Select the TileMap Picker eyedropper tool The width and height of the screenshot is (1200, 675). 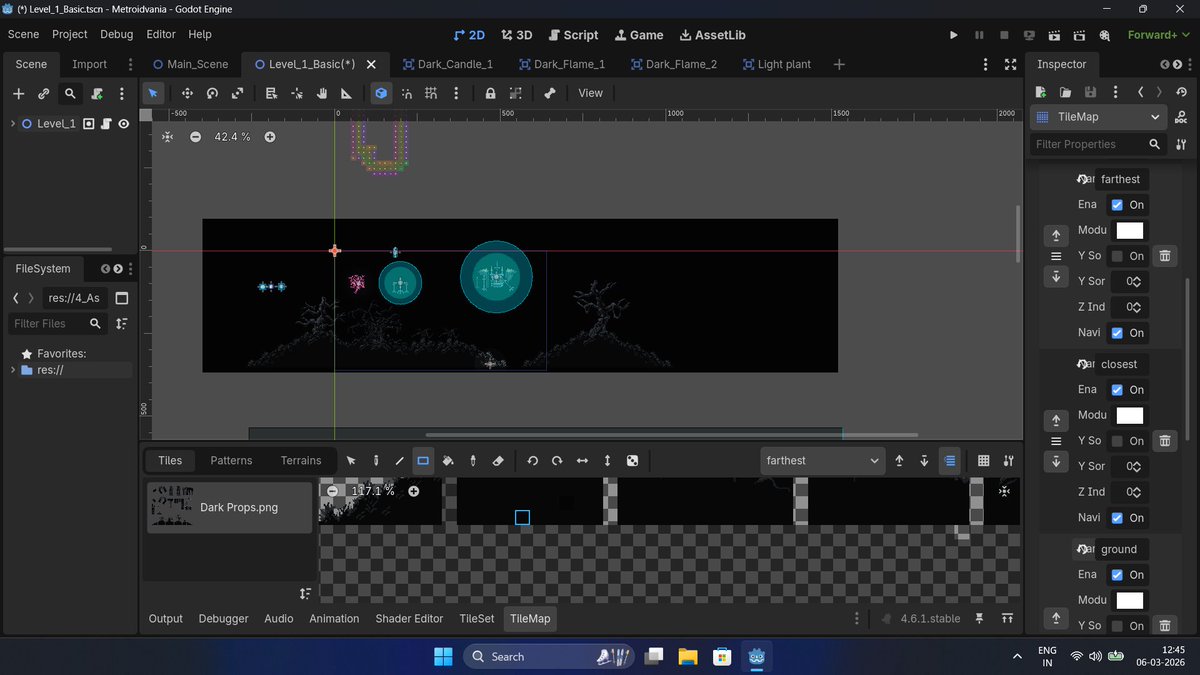click(x=473, y=461)
